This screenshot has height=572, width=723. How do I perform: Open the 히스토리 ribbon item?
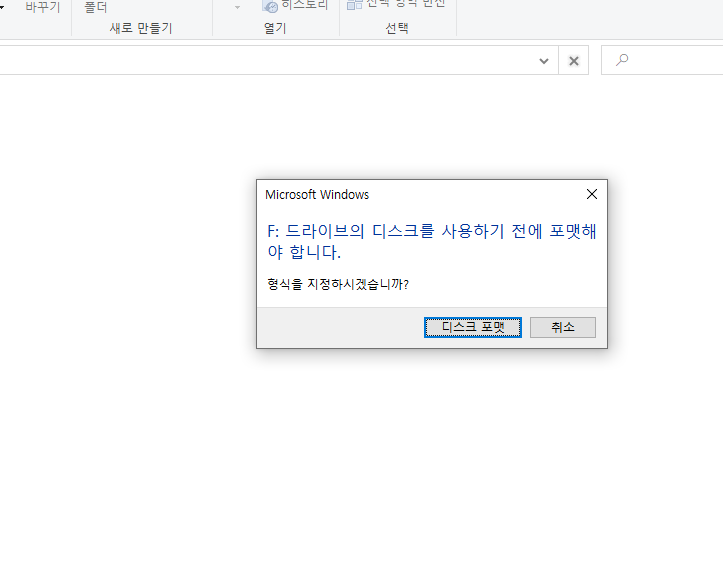coord(295,6)
